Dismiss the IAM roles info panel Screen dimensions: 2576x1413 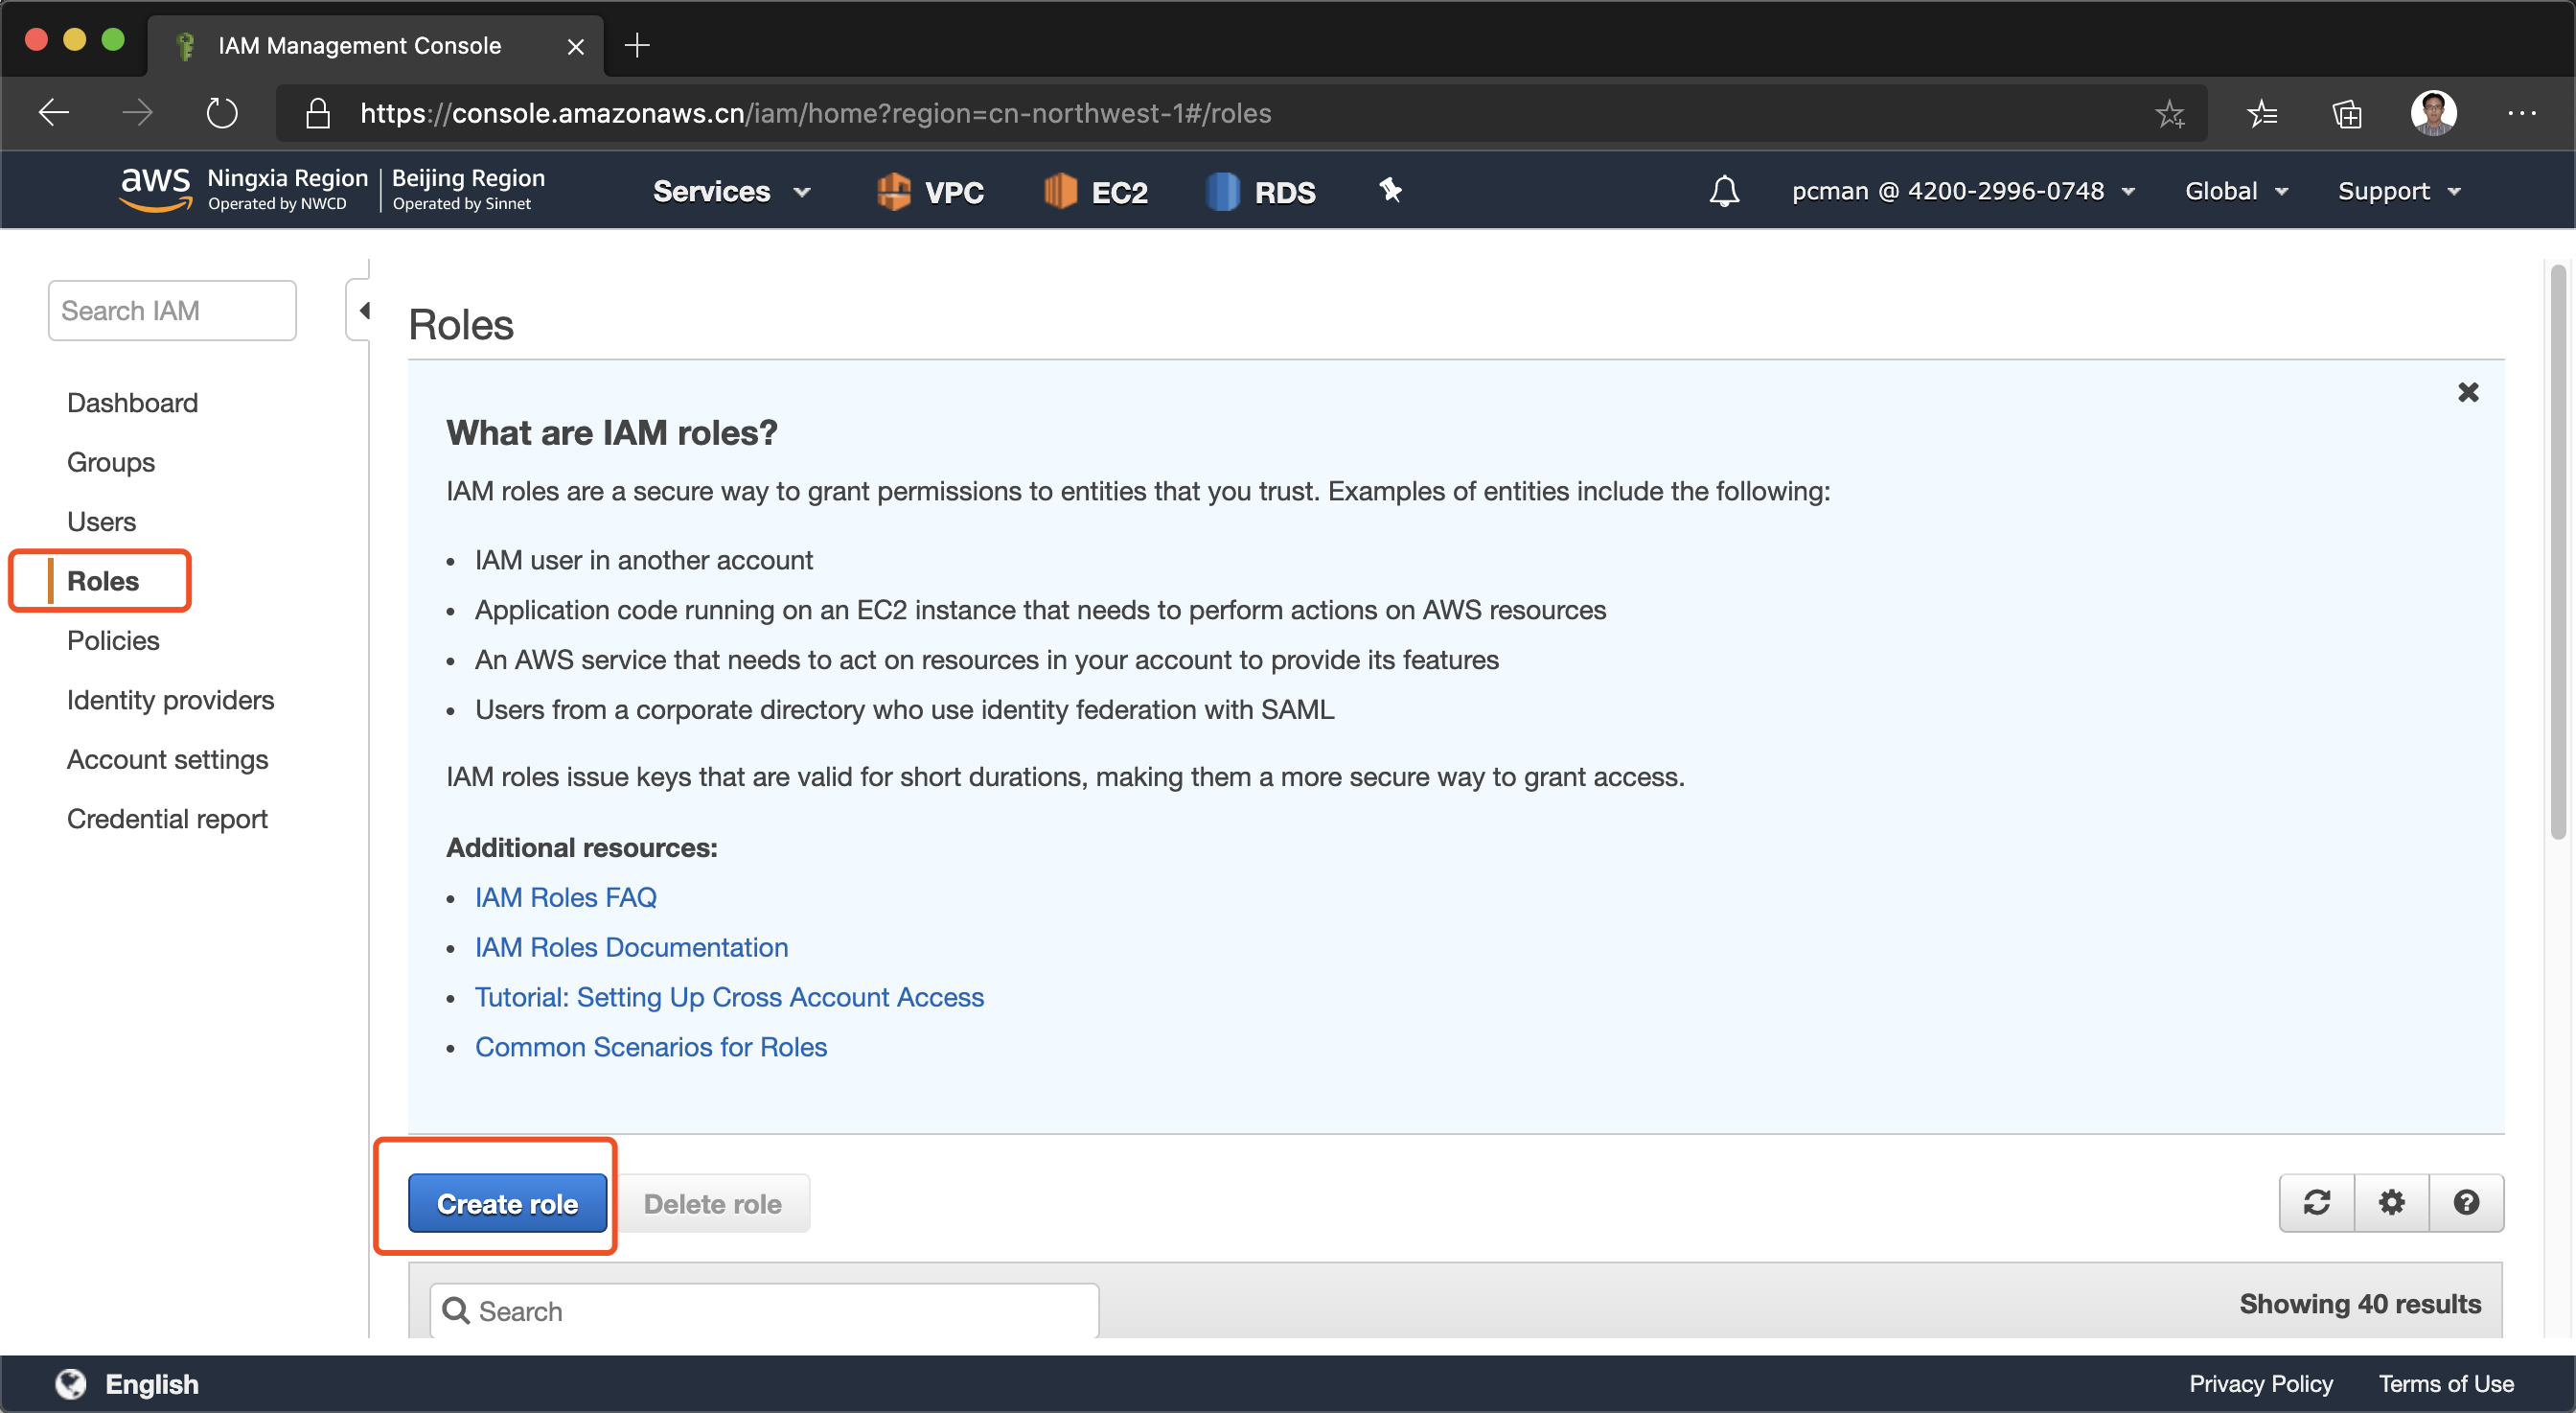click(x=2467, y=392)
